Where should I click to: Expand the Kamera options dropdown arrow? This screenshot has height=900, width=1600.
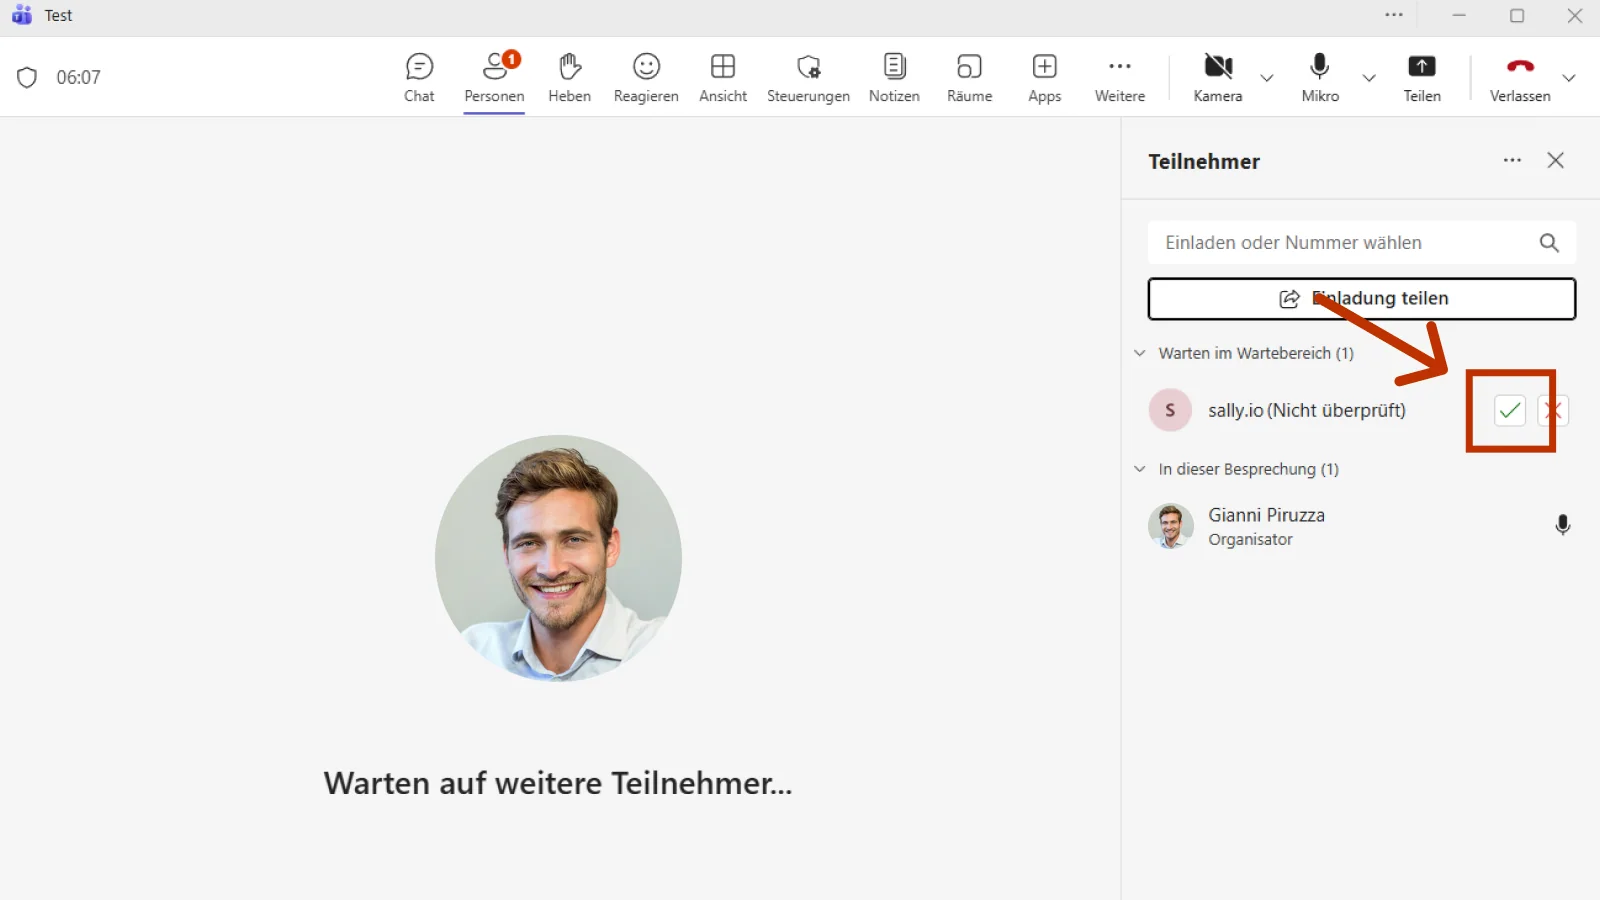(1266, 78)
